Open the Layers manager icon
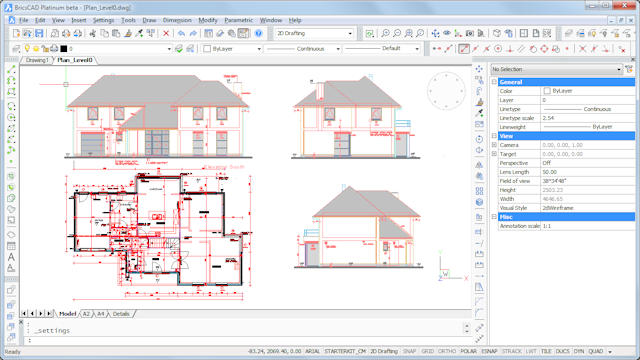The width and height of the screenshot is (640, 360). tap(16, 49)
